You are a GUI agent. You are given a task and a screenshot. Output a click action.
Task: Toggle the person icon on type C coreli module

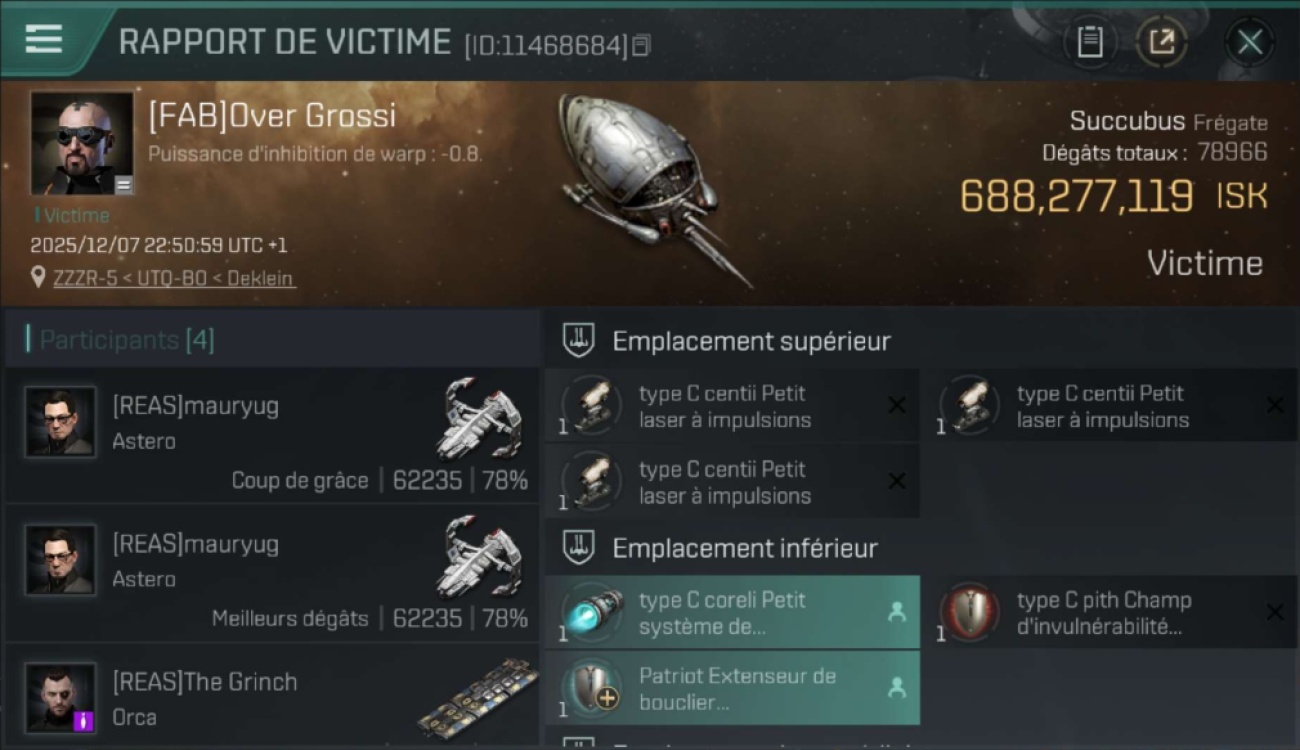pos(897,612)
